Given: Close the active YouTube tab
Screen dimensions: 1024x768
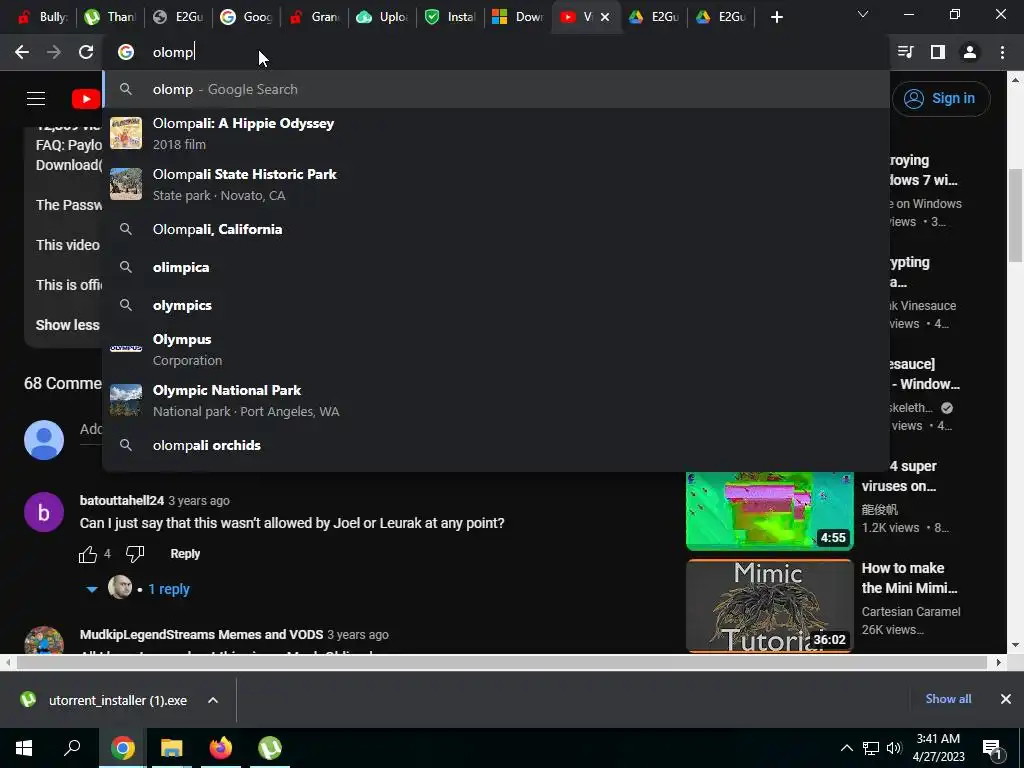Looking at the screenshot, I should pyautogui.click(x=605, y=17).
